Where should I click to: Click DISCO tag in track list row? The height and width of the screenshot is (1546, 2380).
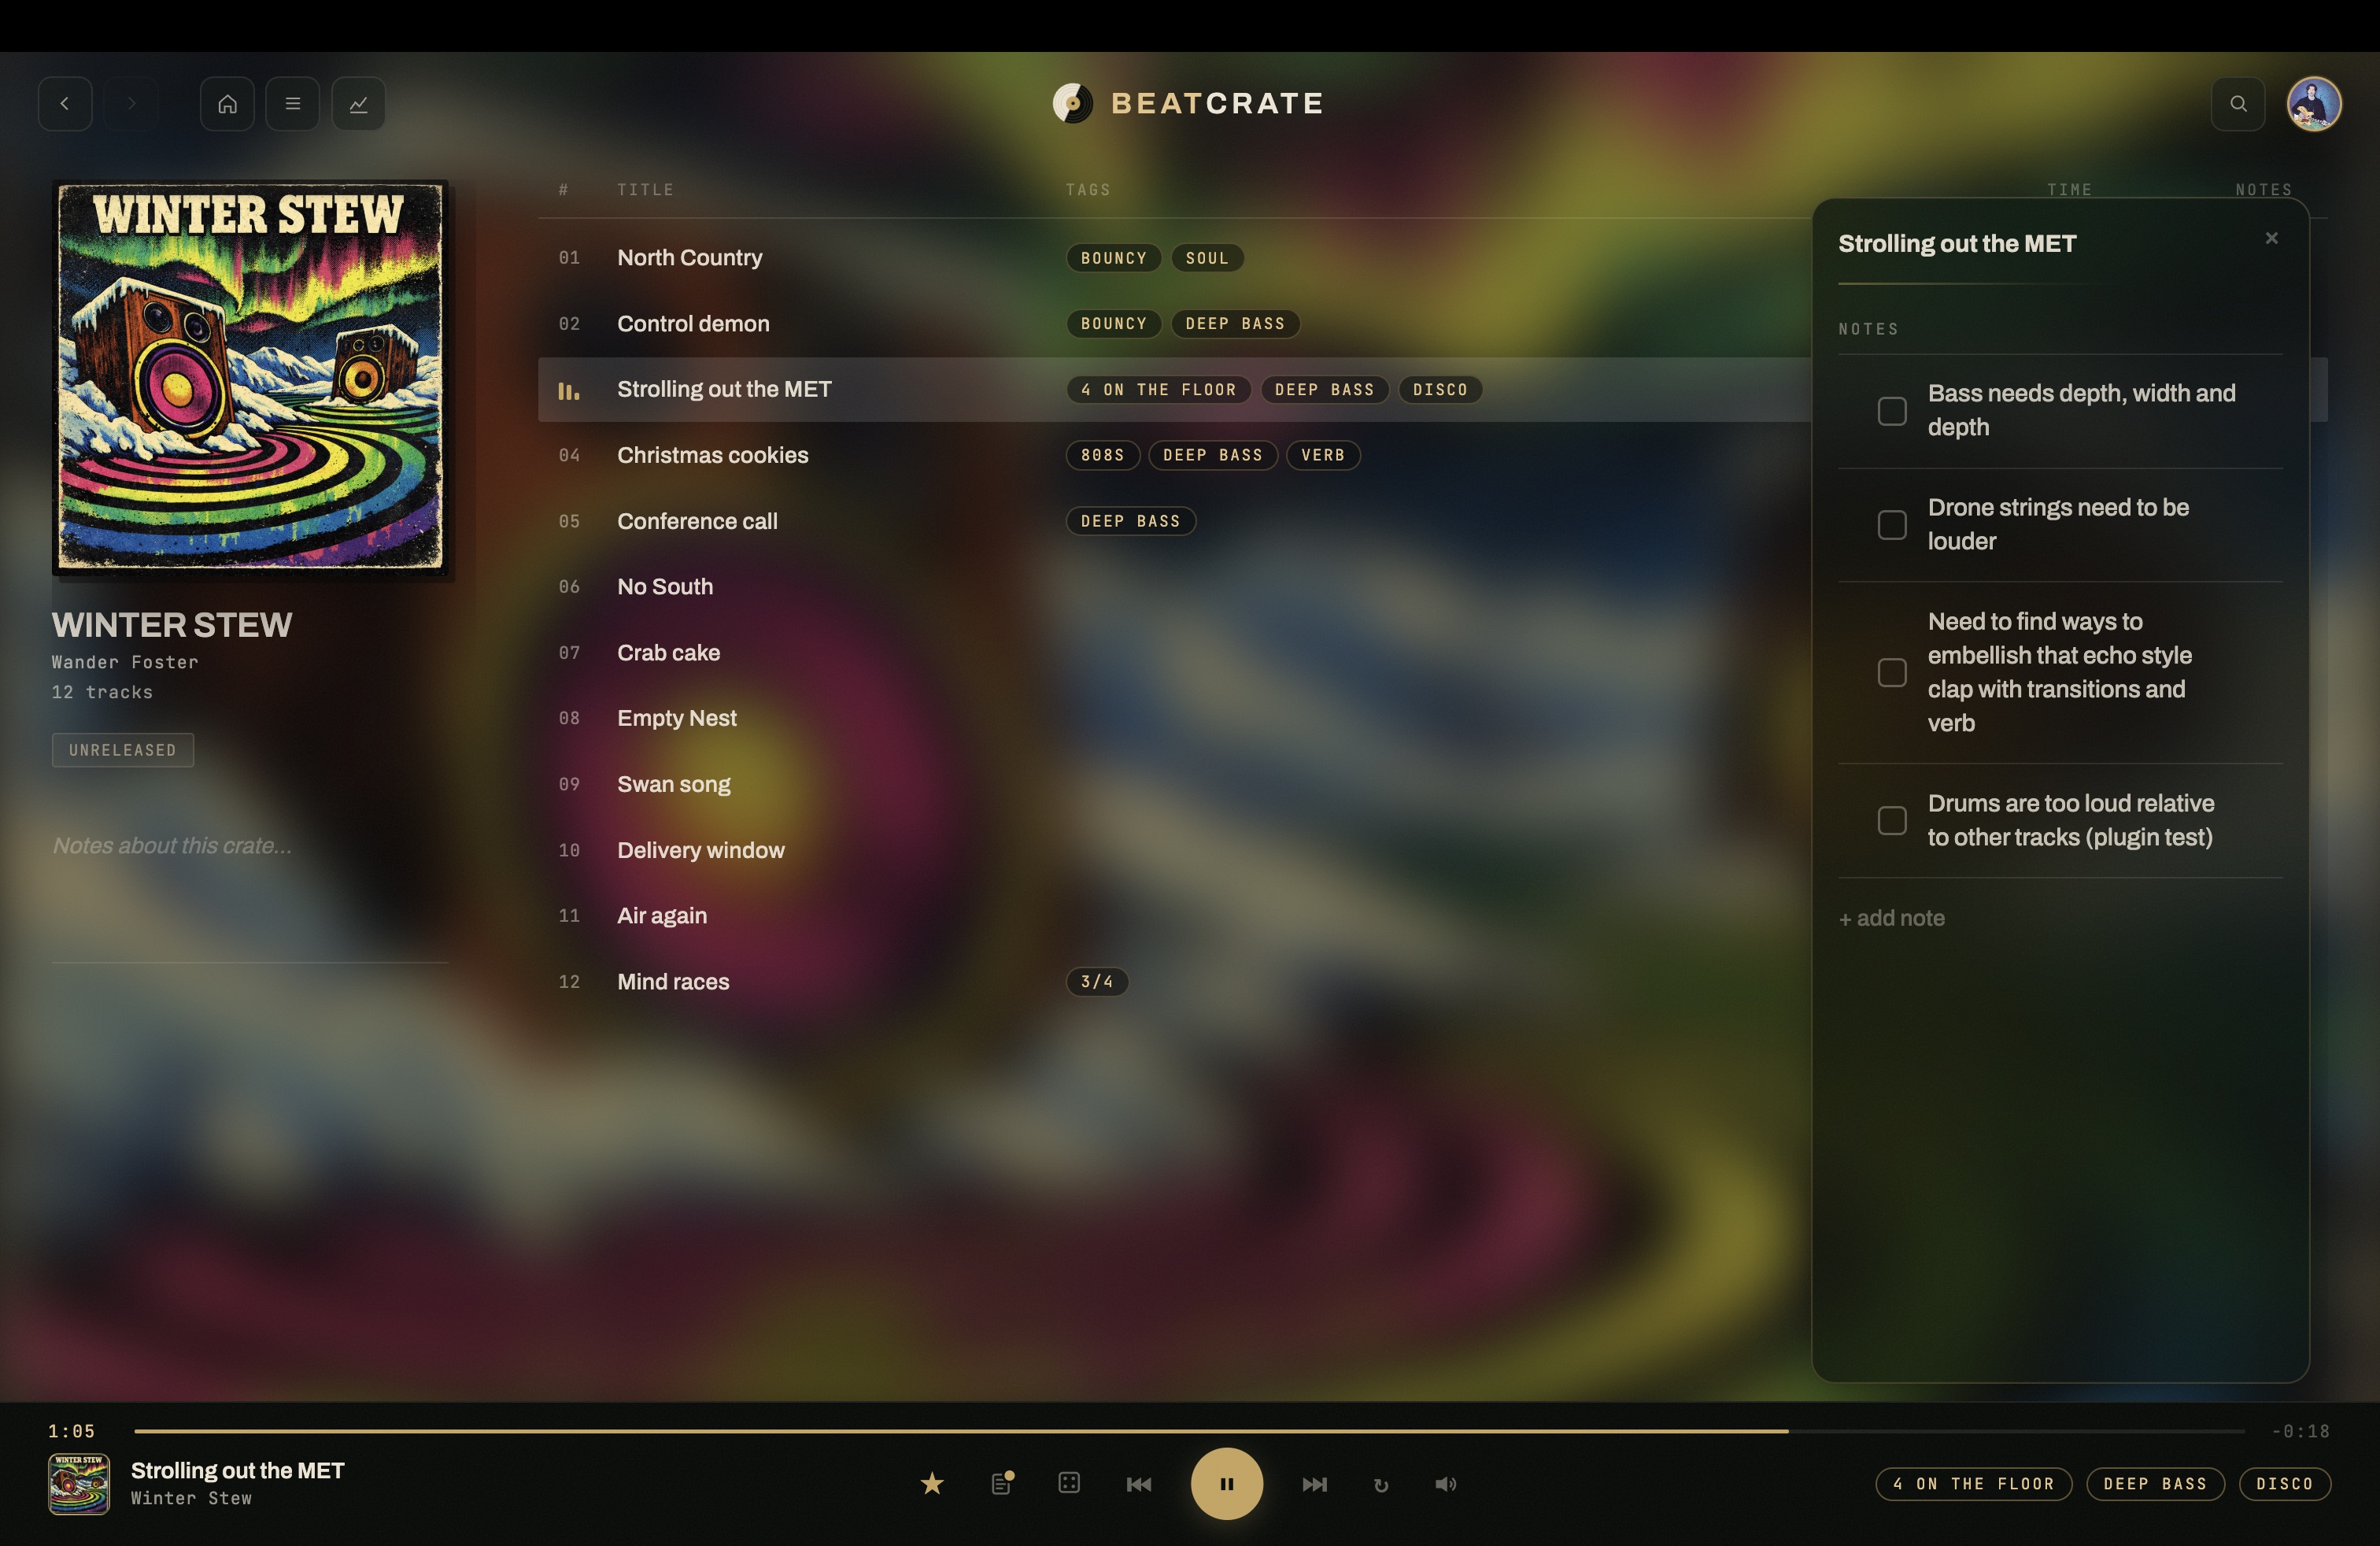point(1440,390)
